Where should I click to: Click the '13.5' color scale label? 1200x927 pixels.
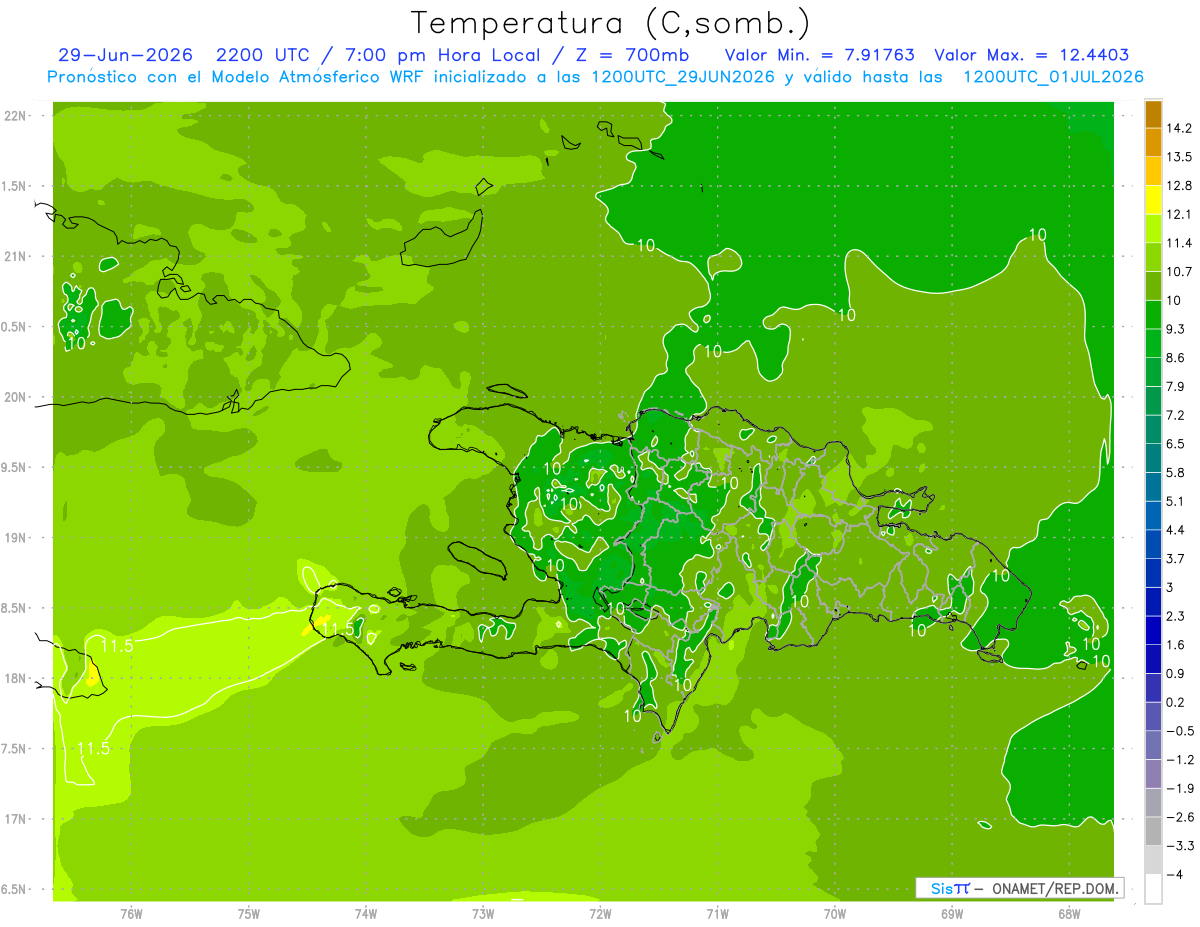(x=1179, y=157)
